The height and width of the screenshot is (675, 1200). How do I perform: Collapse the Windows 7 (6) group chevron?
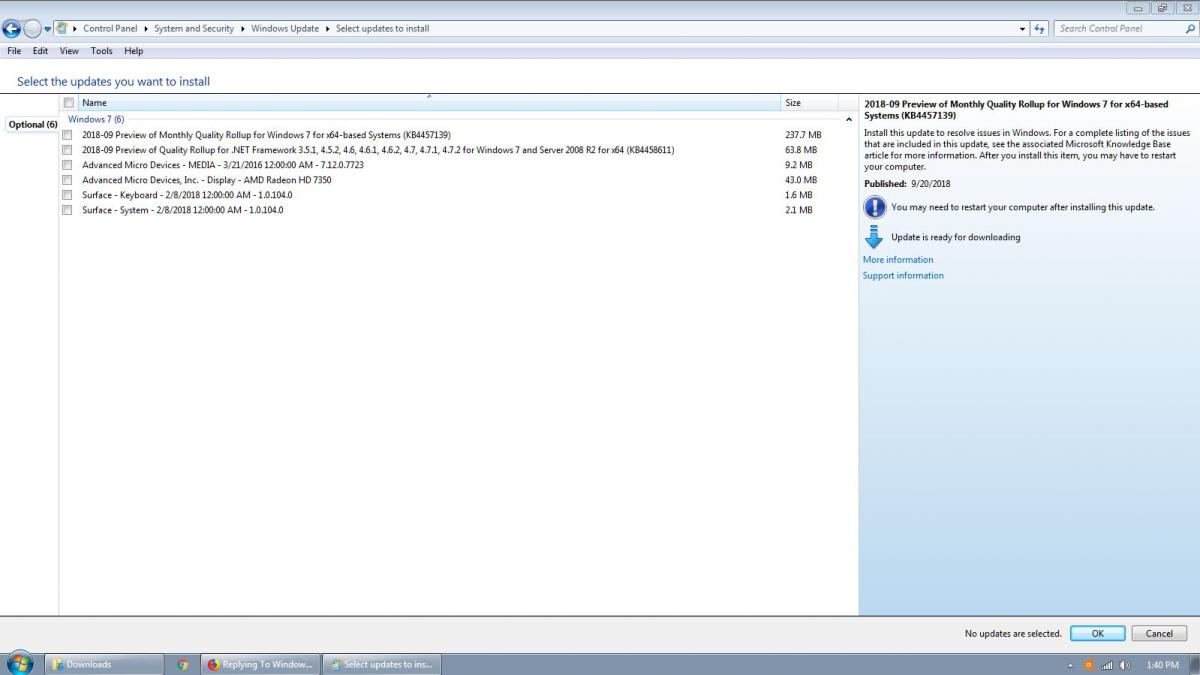coord(849,119)
